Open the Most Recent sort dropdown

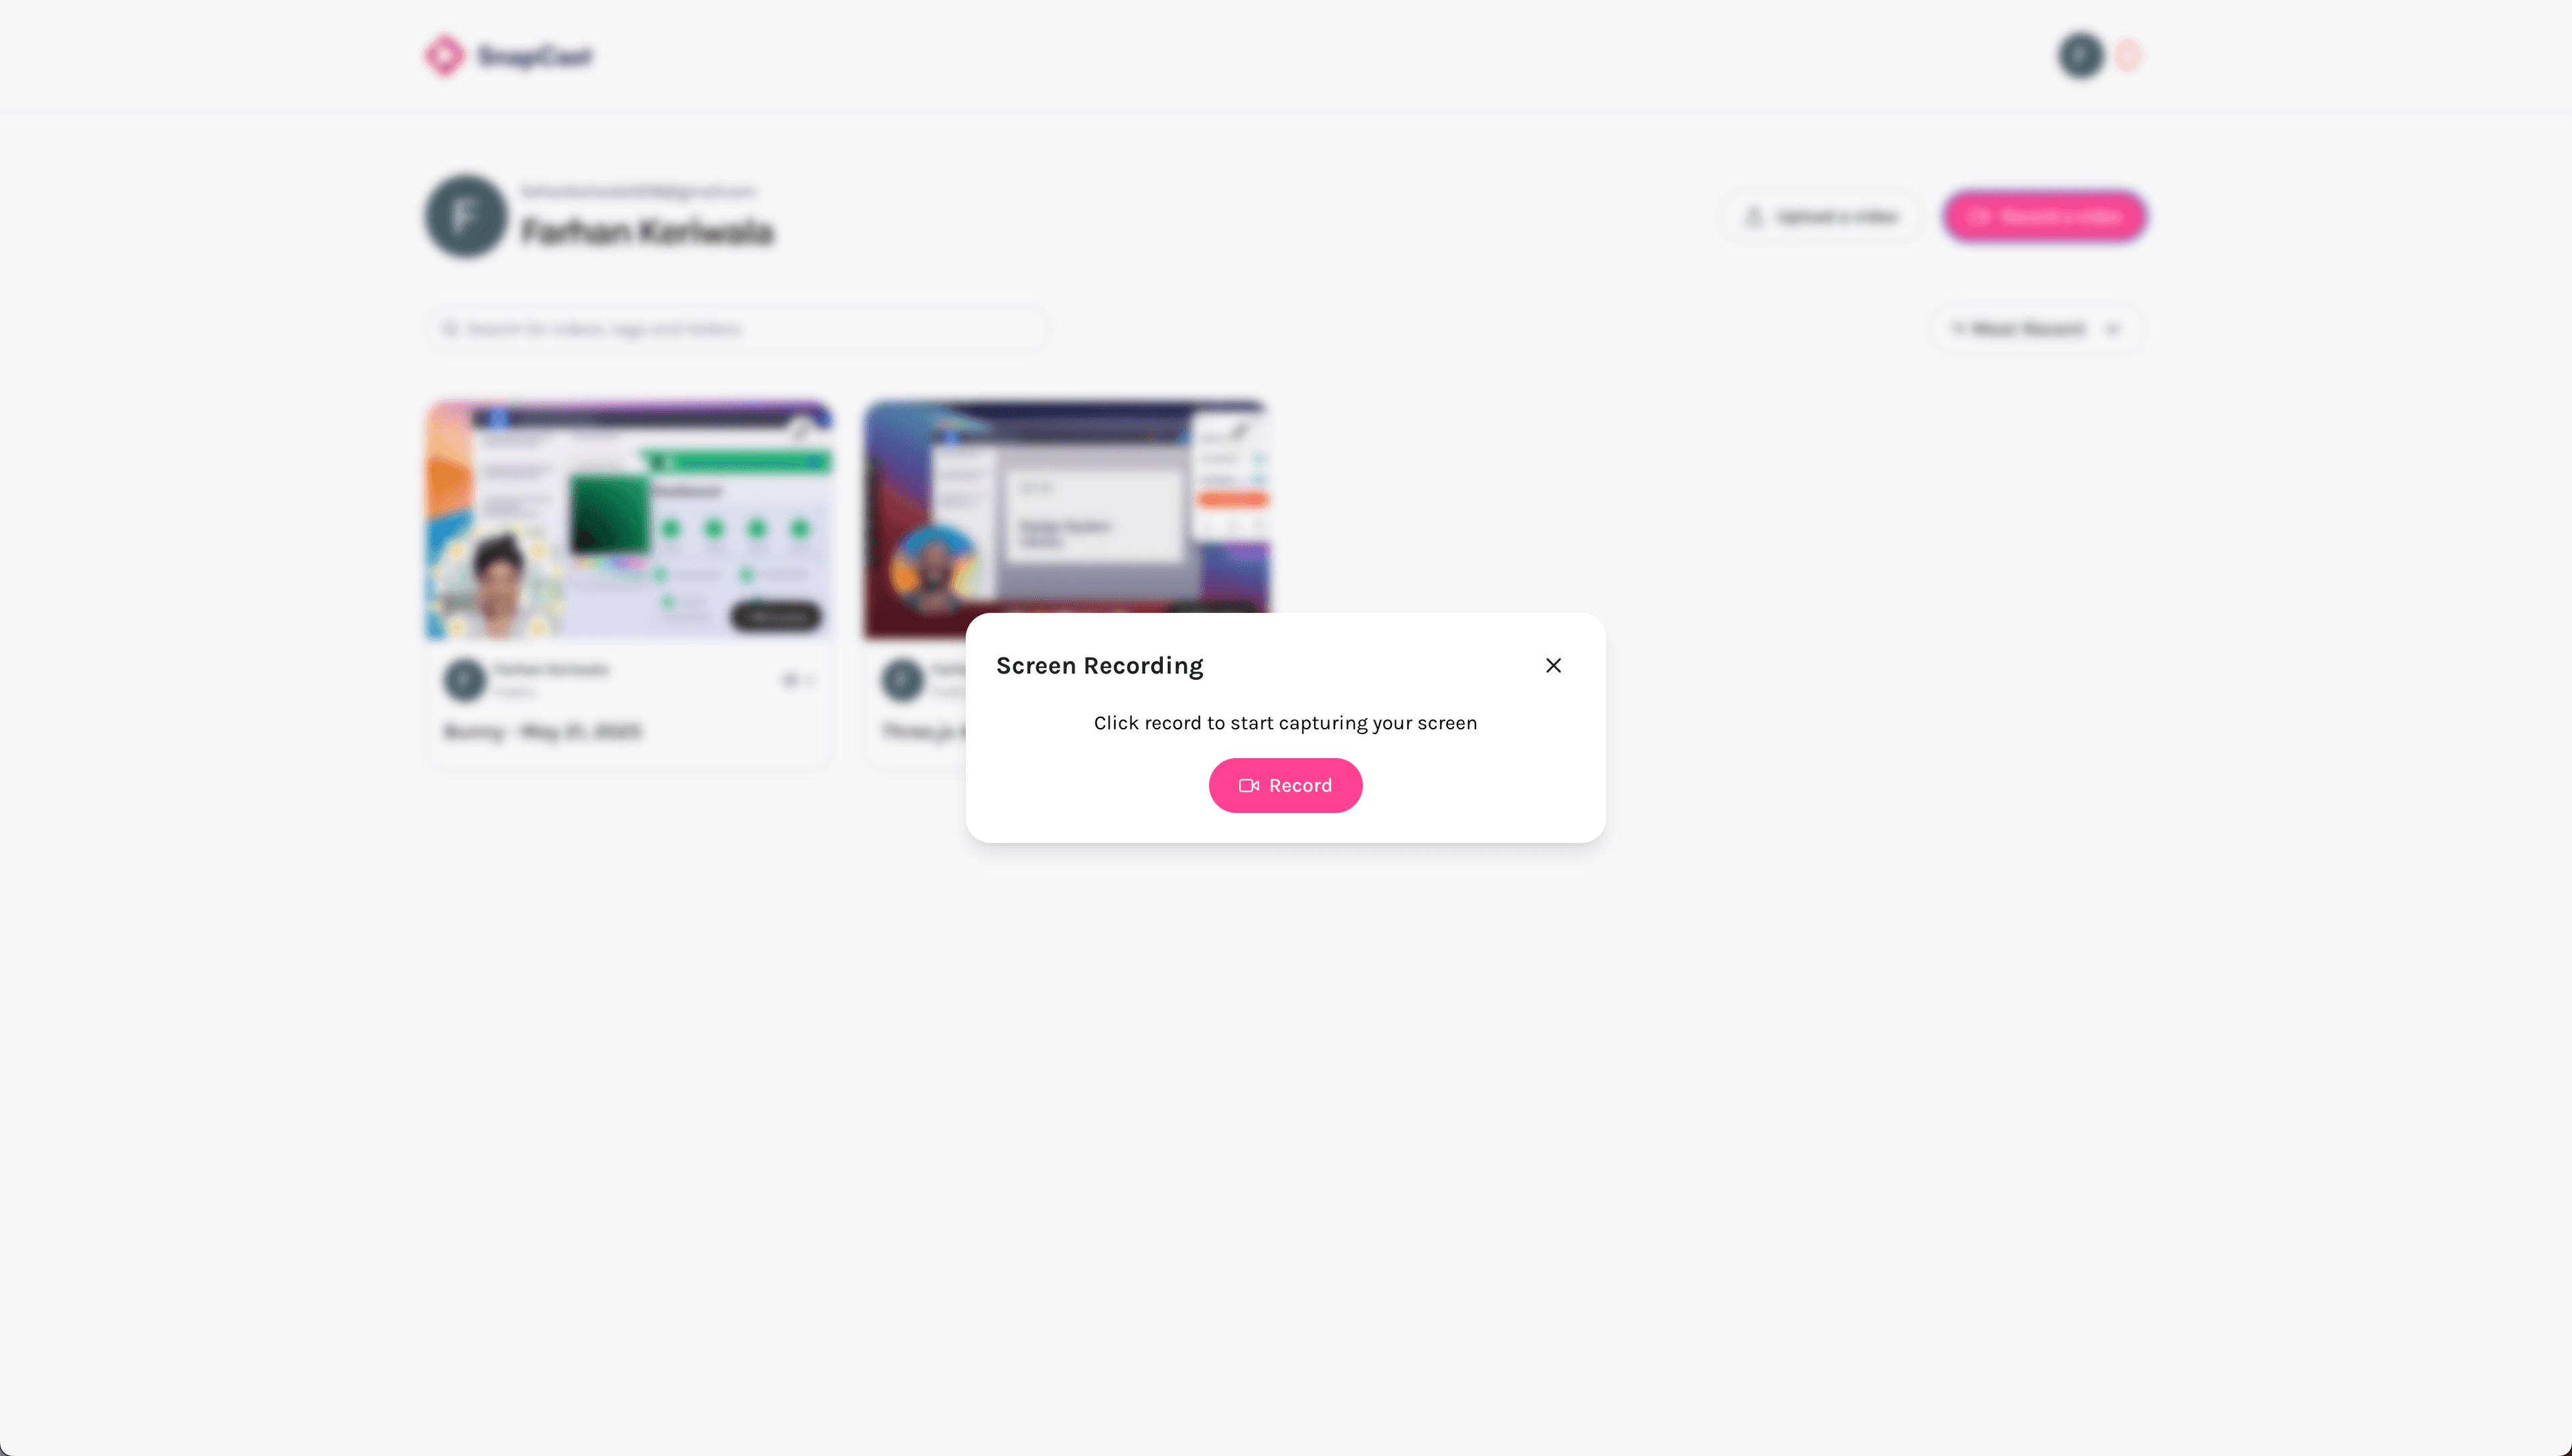(x=2036, y=329)
